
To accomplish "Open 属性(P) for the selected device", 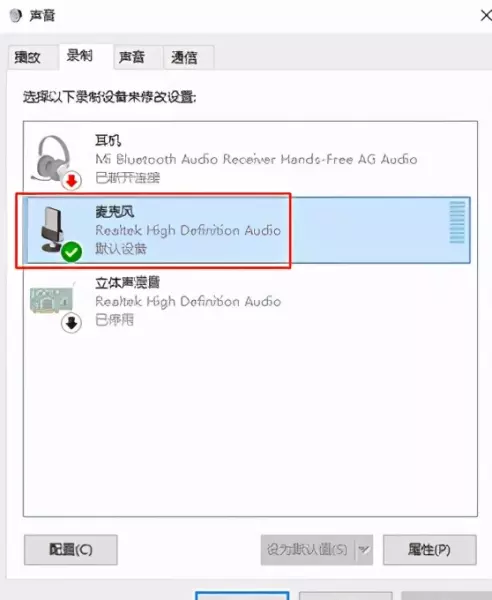I will 430,550.
